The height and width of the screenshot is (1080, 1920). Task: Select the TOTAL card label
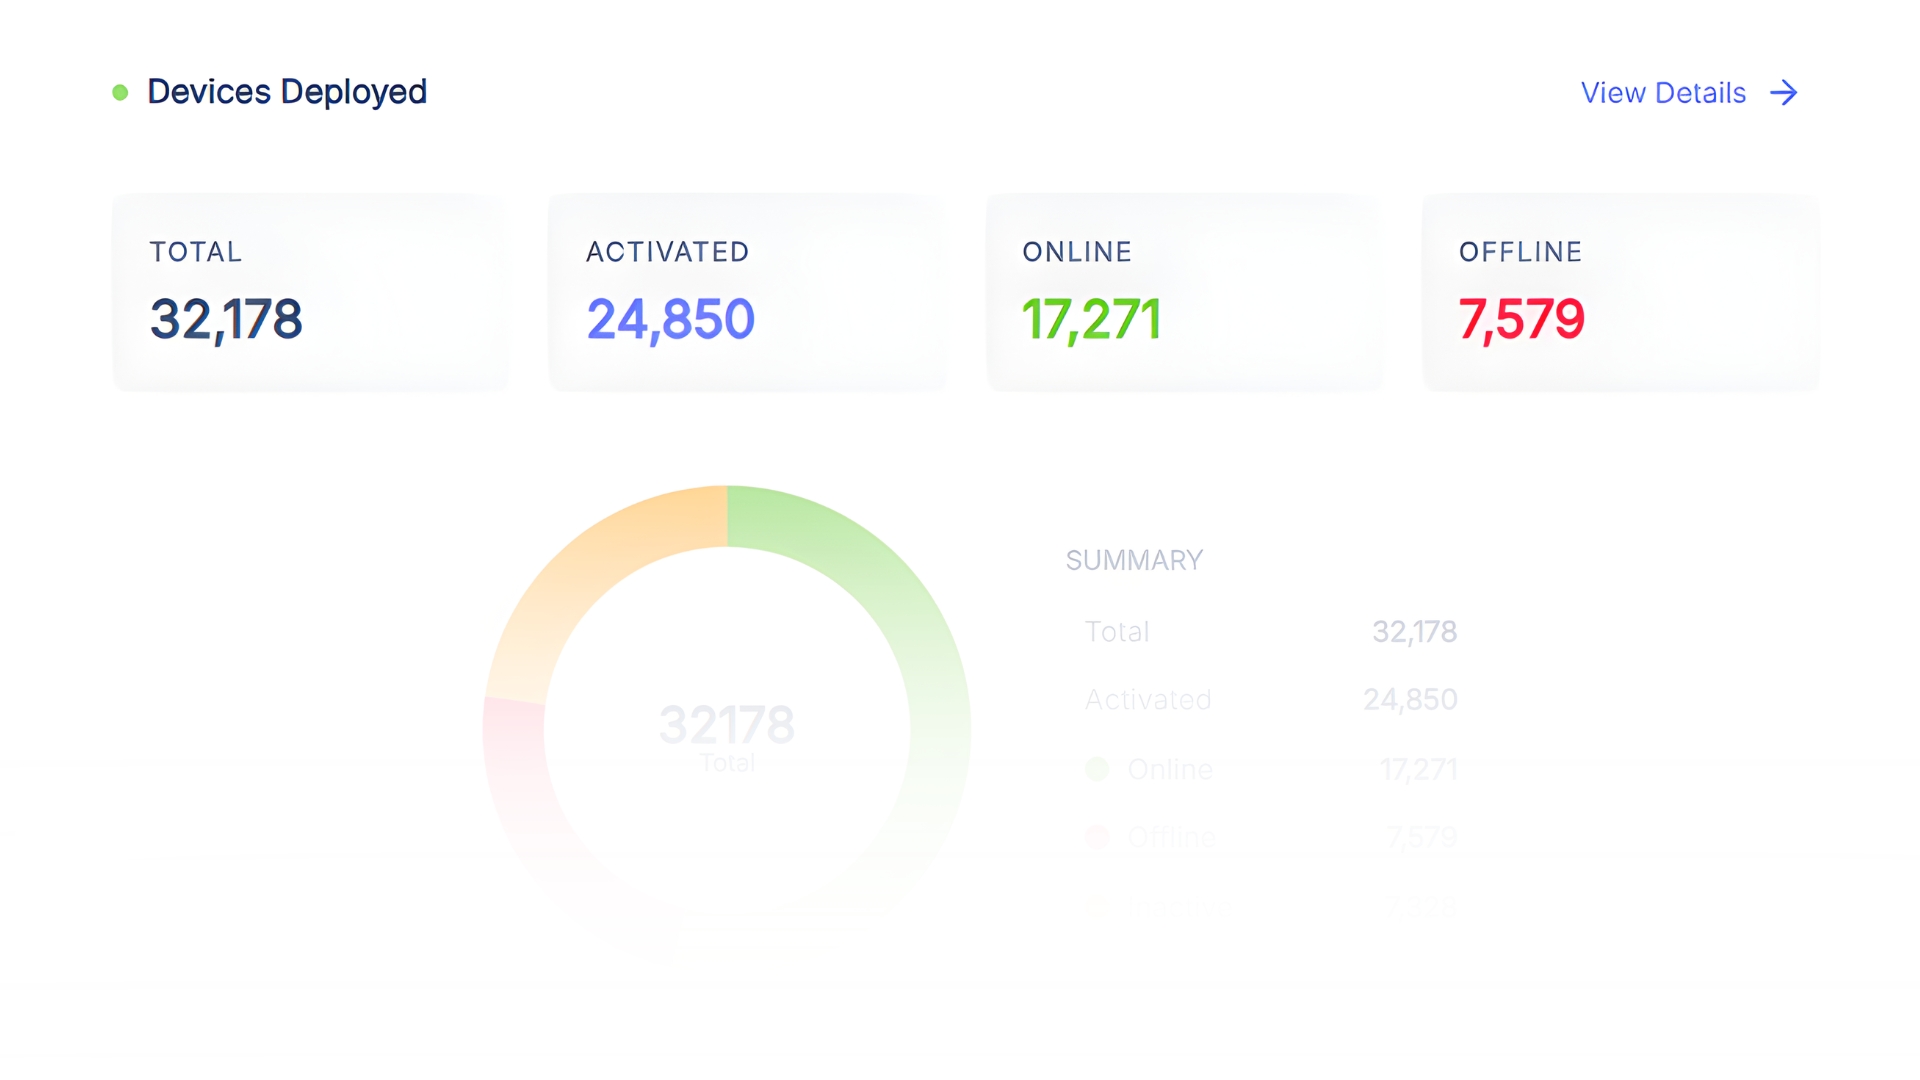pyautogui.click(x=196, y=252)
